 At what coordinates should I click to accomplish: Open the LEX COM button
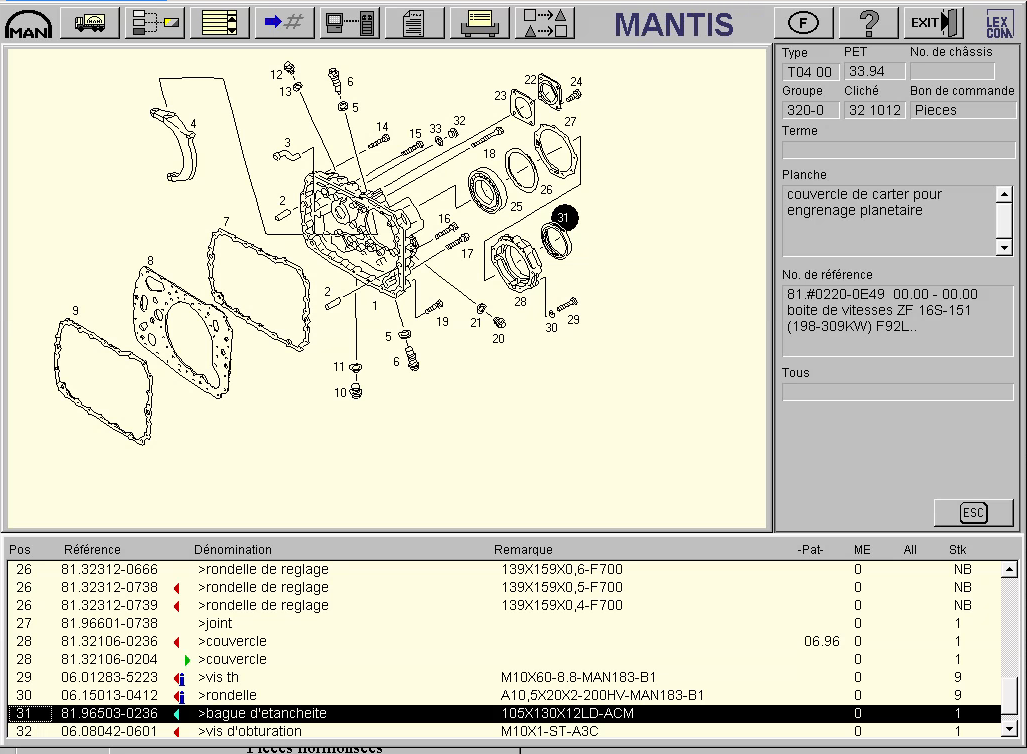[998, 22]
